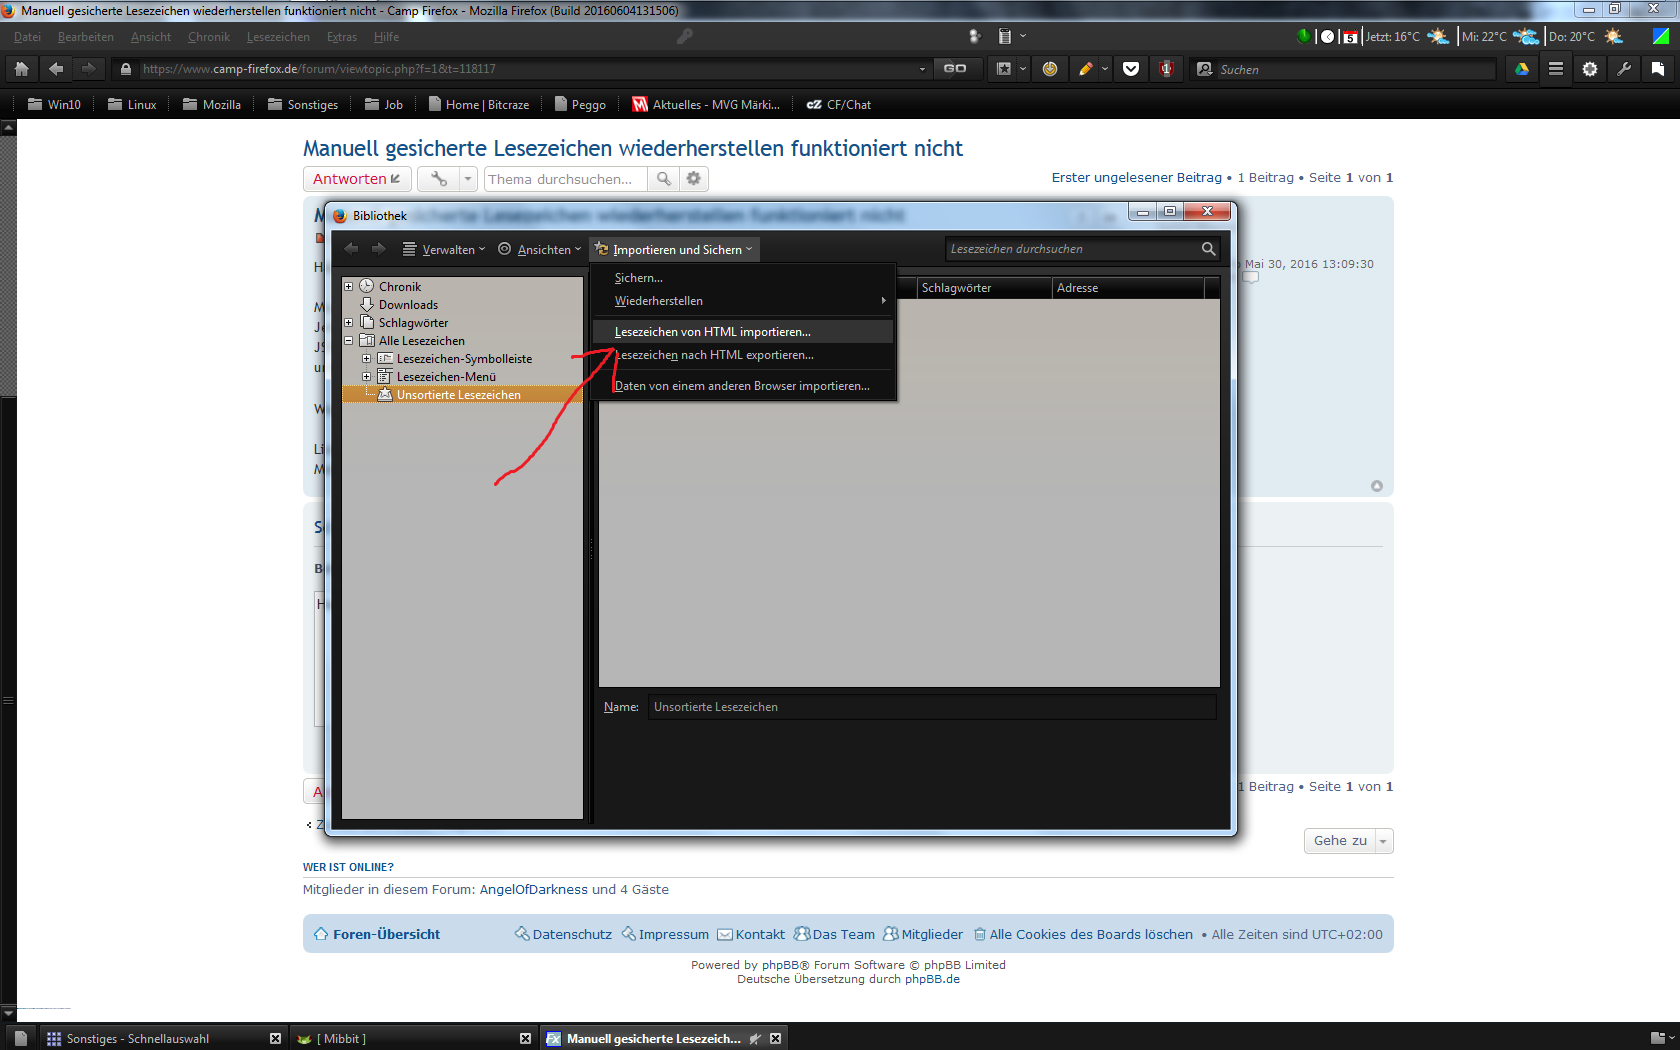Open the topic tools wrench dropdown
Screen dimensions: 1680x1050
coord(447,179)
